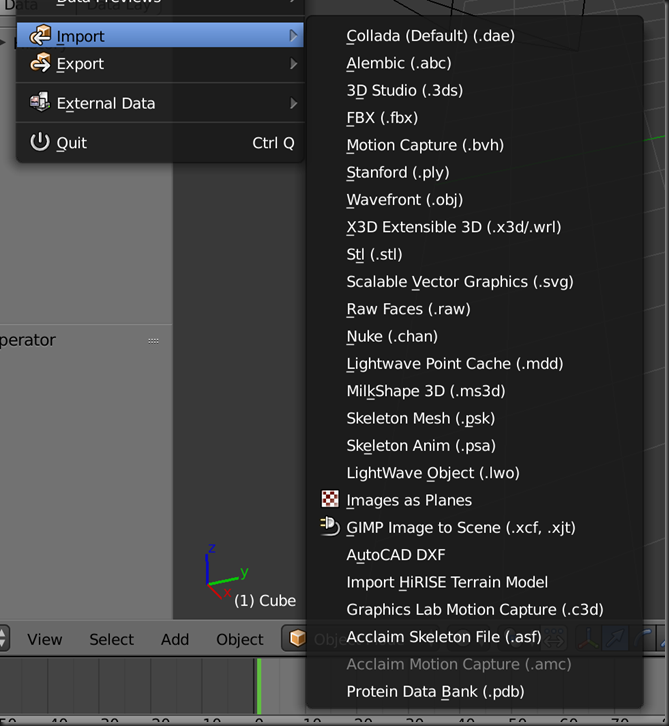
Task: Click the XYZ axis orientation gizmo
Action: pyautogui.click(x=226, y=571)
